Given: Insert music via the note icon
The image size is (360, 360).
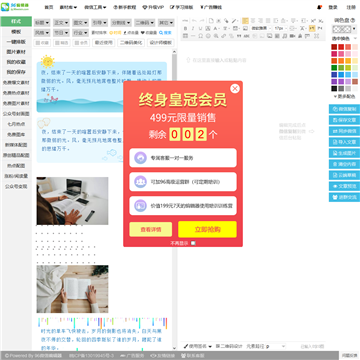Looking at the screenshot, I should (x=284, y=36).
